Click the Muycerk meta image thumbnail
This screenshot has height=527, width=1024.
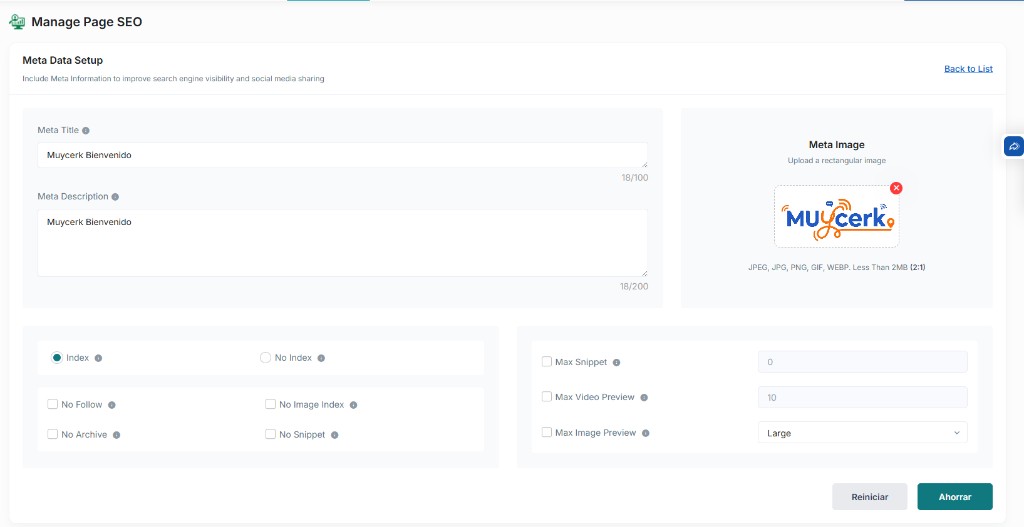pyautogui.click(x=836, y=217)
